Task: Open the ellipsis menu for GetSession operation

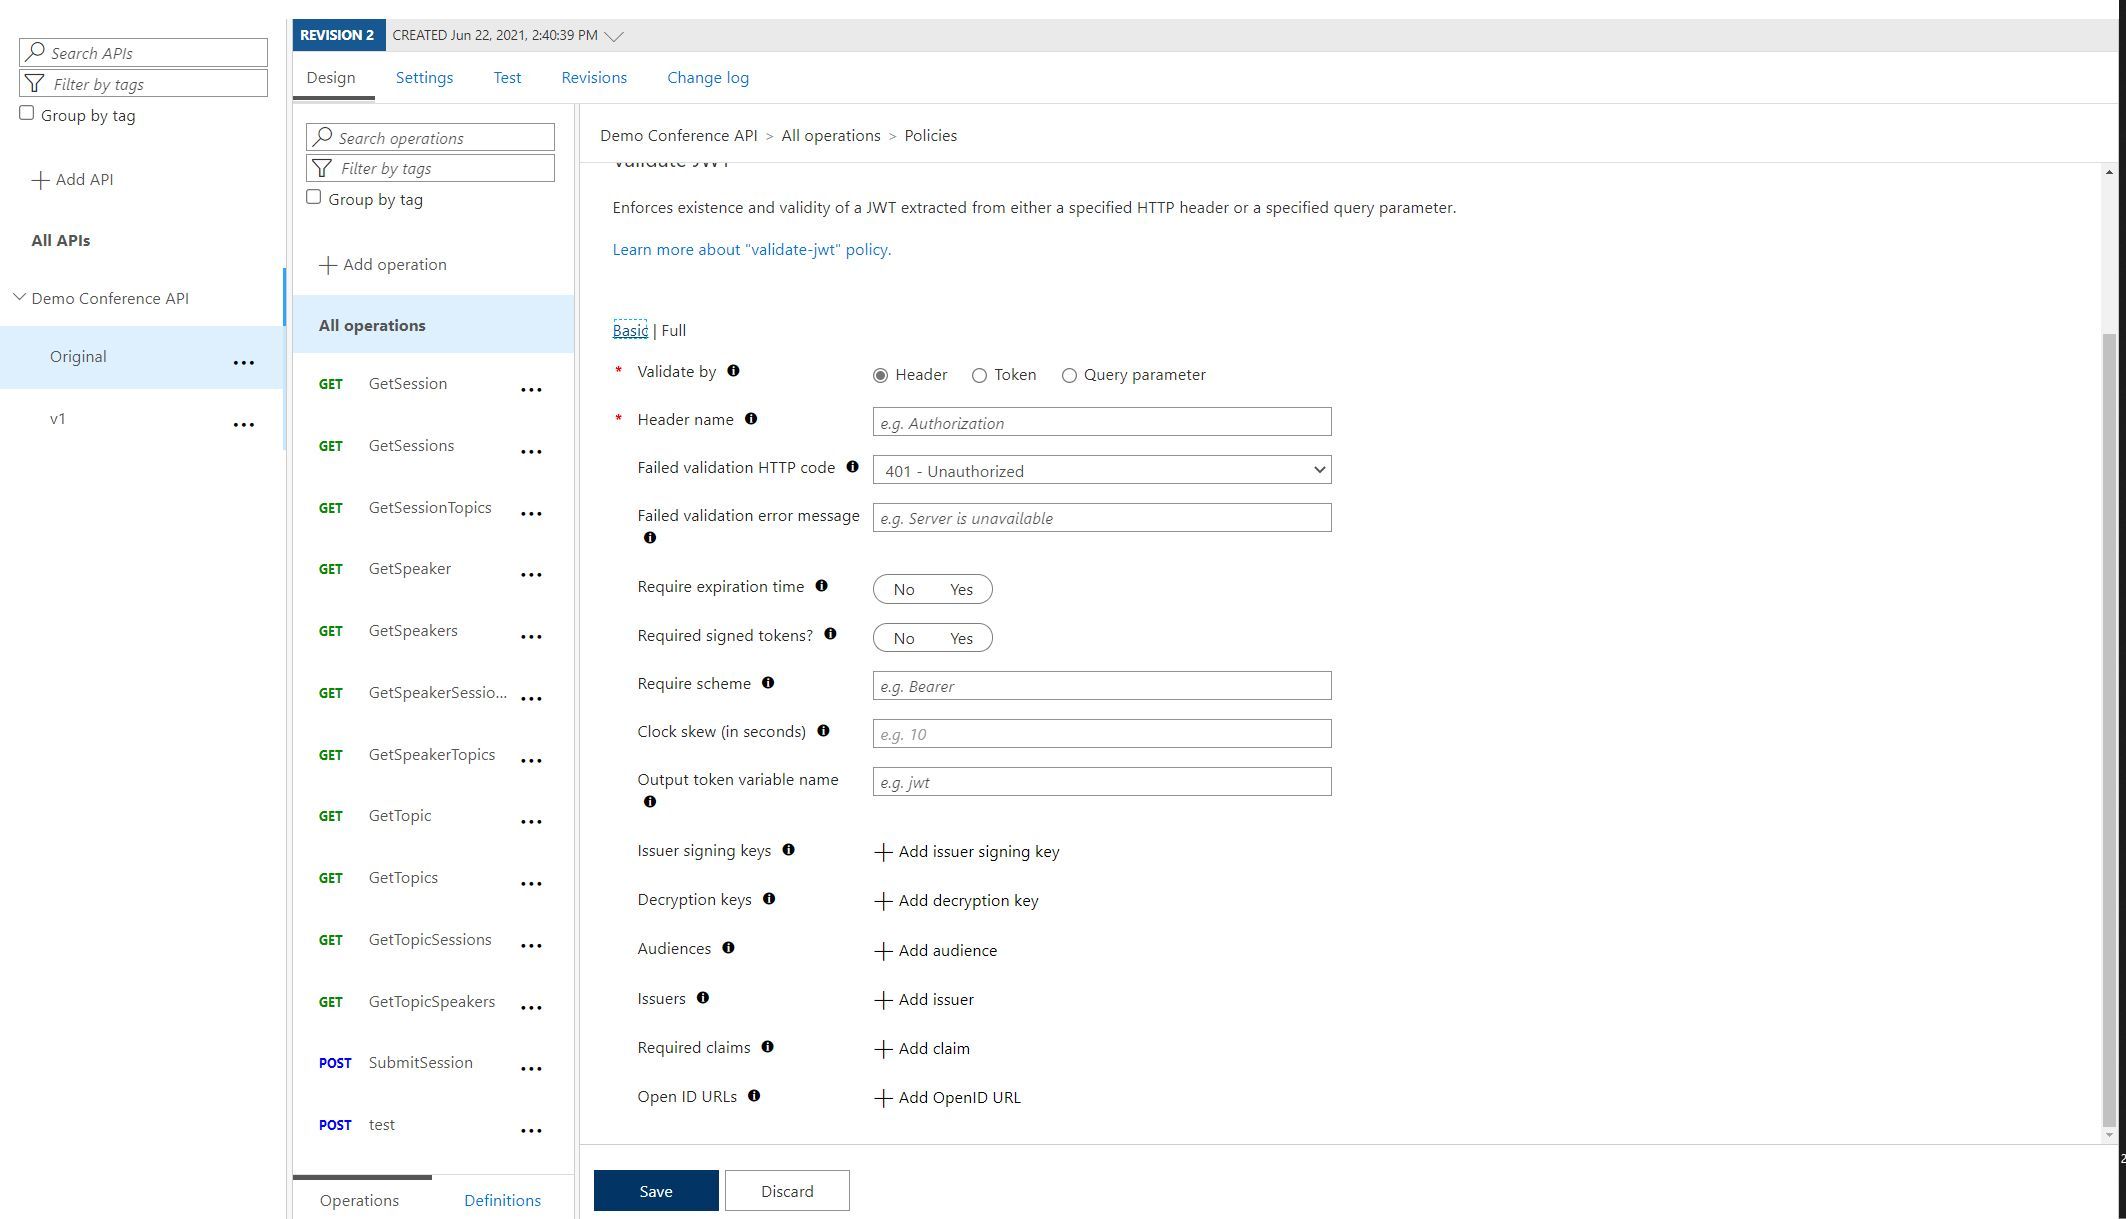Action: [531, 389]
